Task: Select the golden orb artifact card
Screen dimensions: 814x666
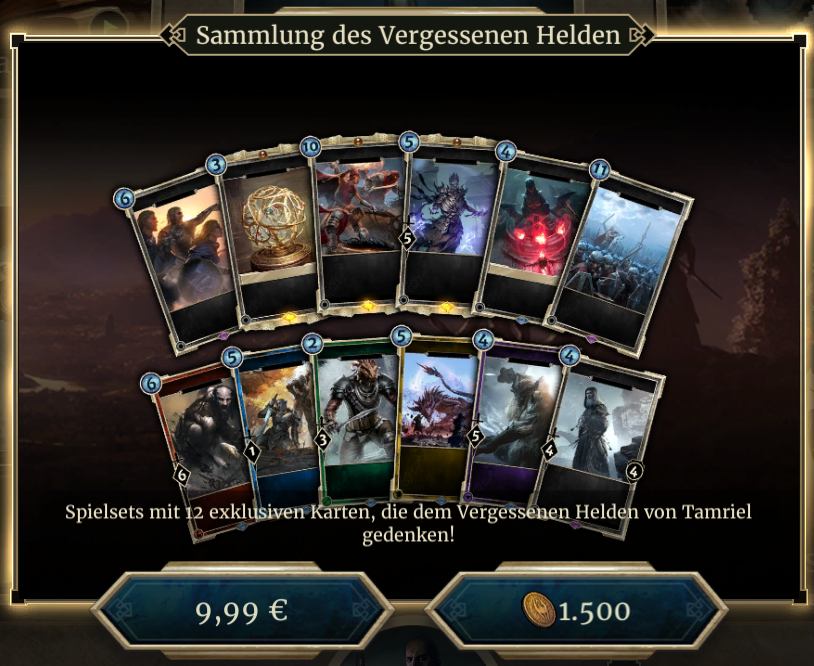Action: (270, 236)
